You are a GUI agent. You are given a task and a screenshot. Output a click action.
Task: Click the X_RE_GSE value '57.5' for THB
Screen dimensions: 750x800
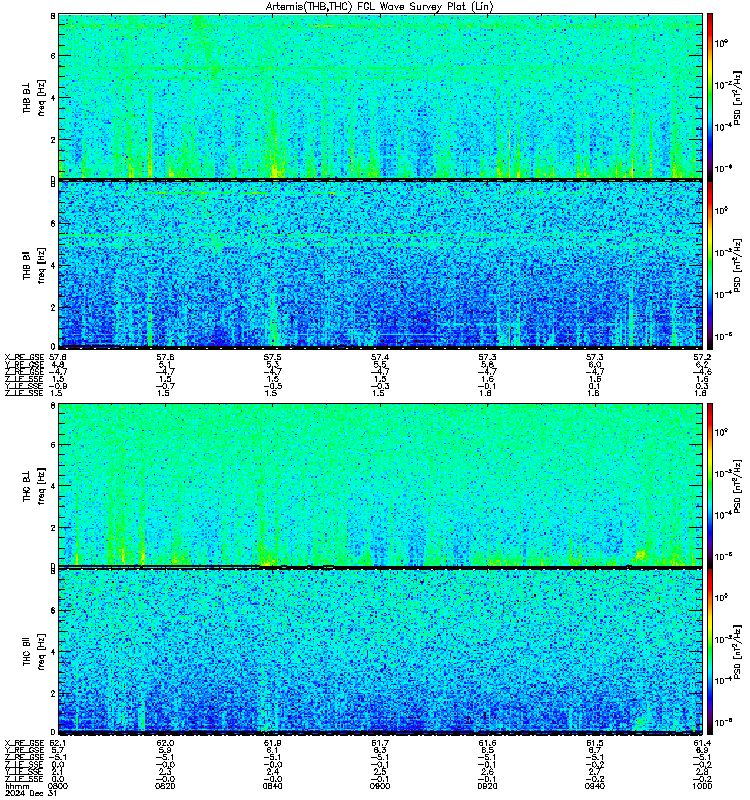[272, 357]
